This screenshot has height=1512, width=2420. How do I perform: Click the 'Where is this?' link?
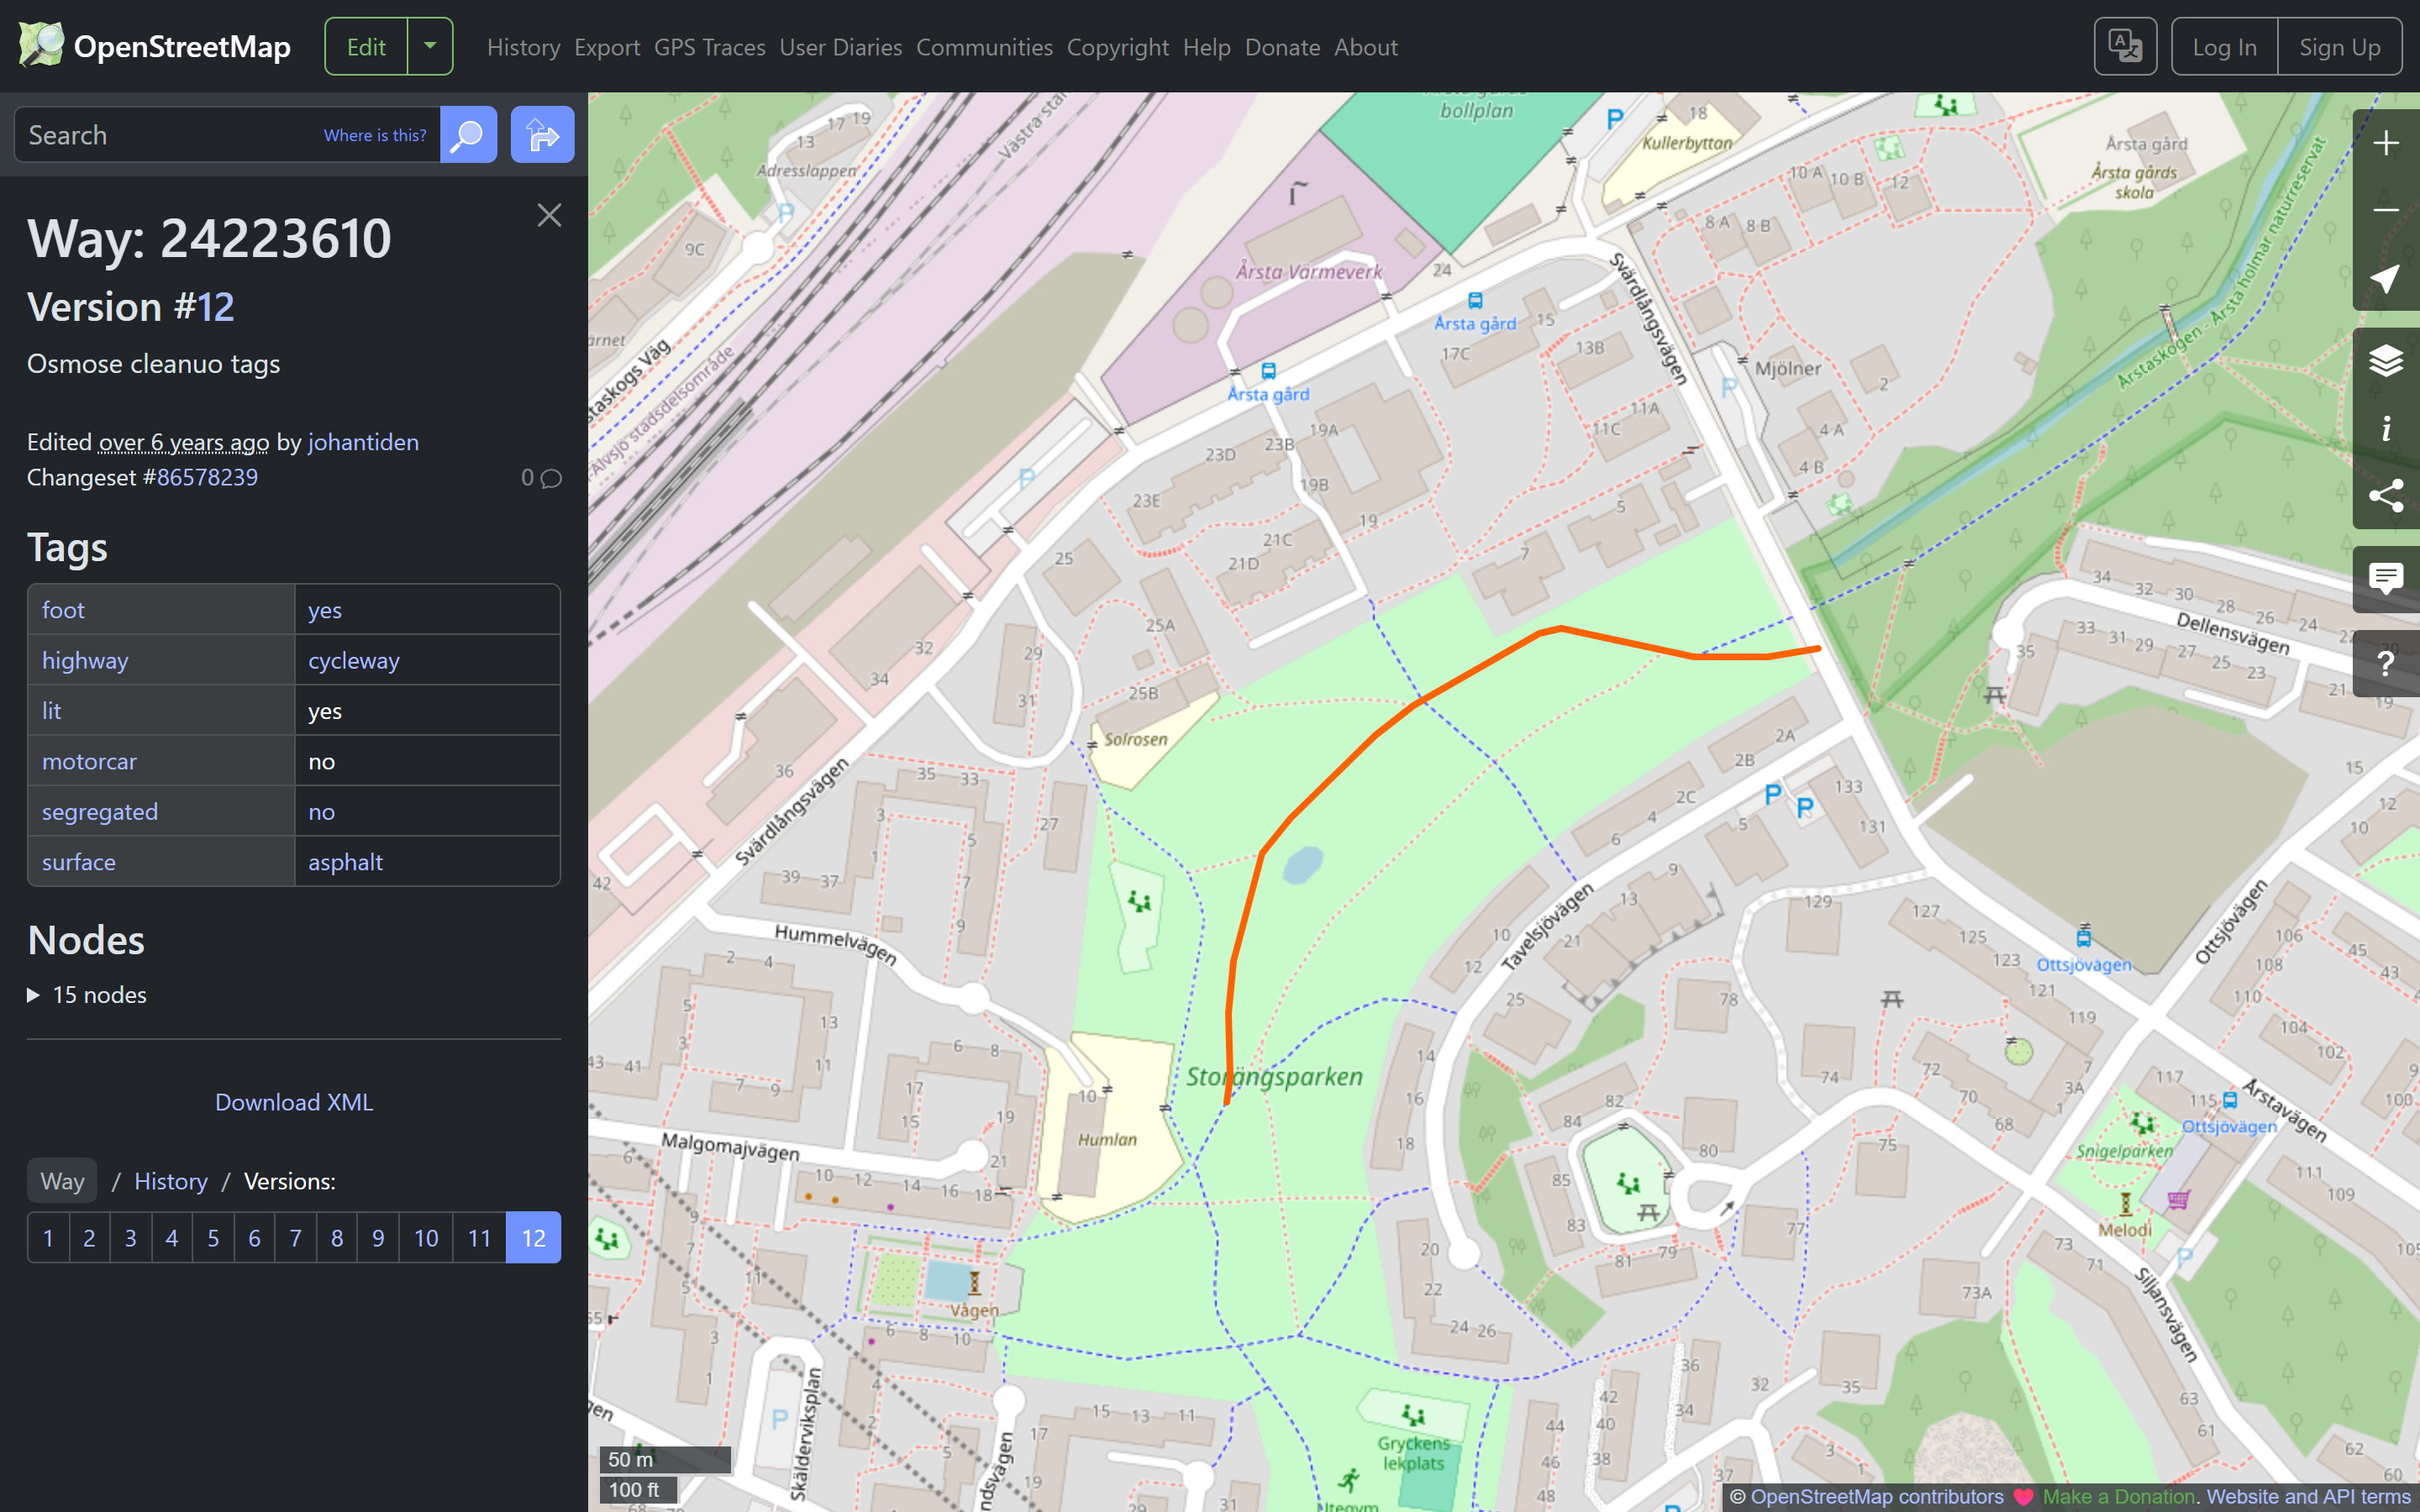coord(375,135)
